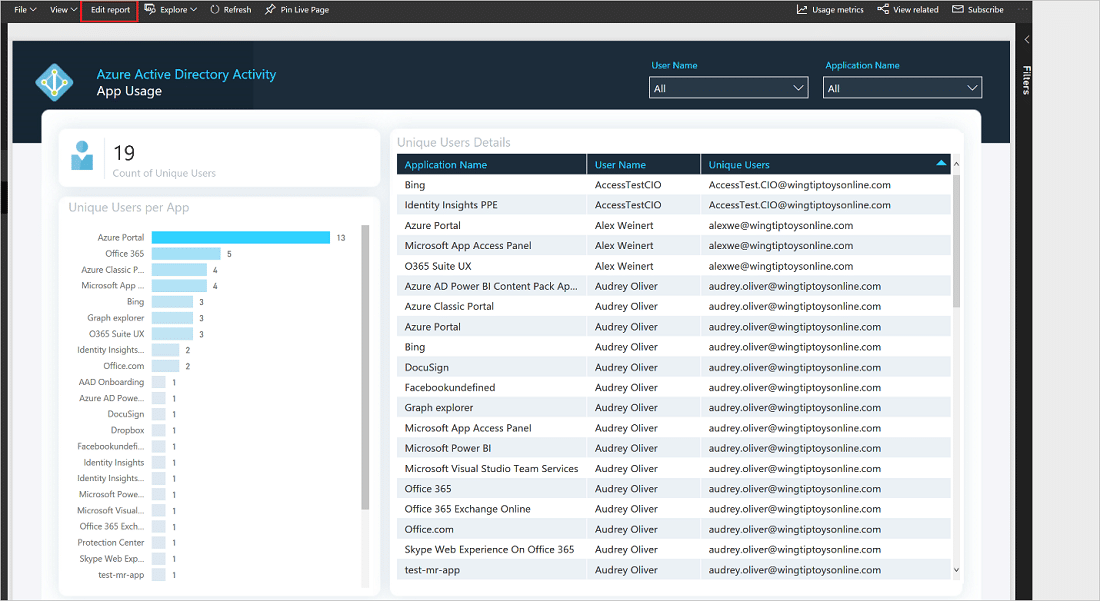Open the Filters side pane label
This screenshot has width=1100, height=601.
[x=1026, y=80]
